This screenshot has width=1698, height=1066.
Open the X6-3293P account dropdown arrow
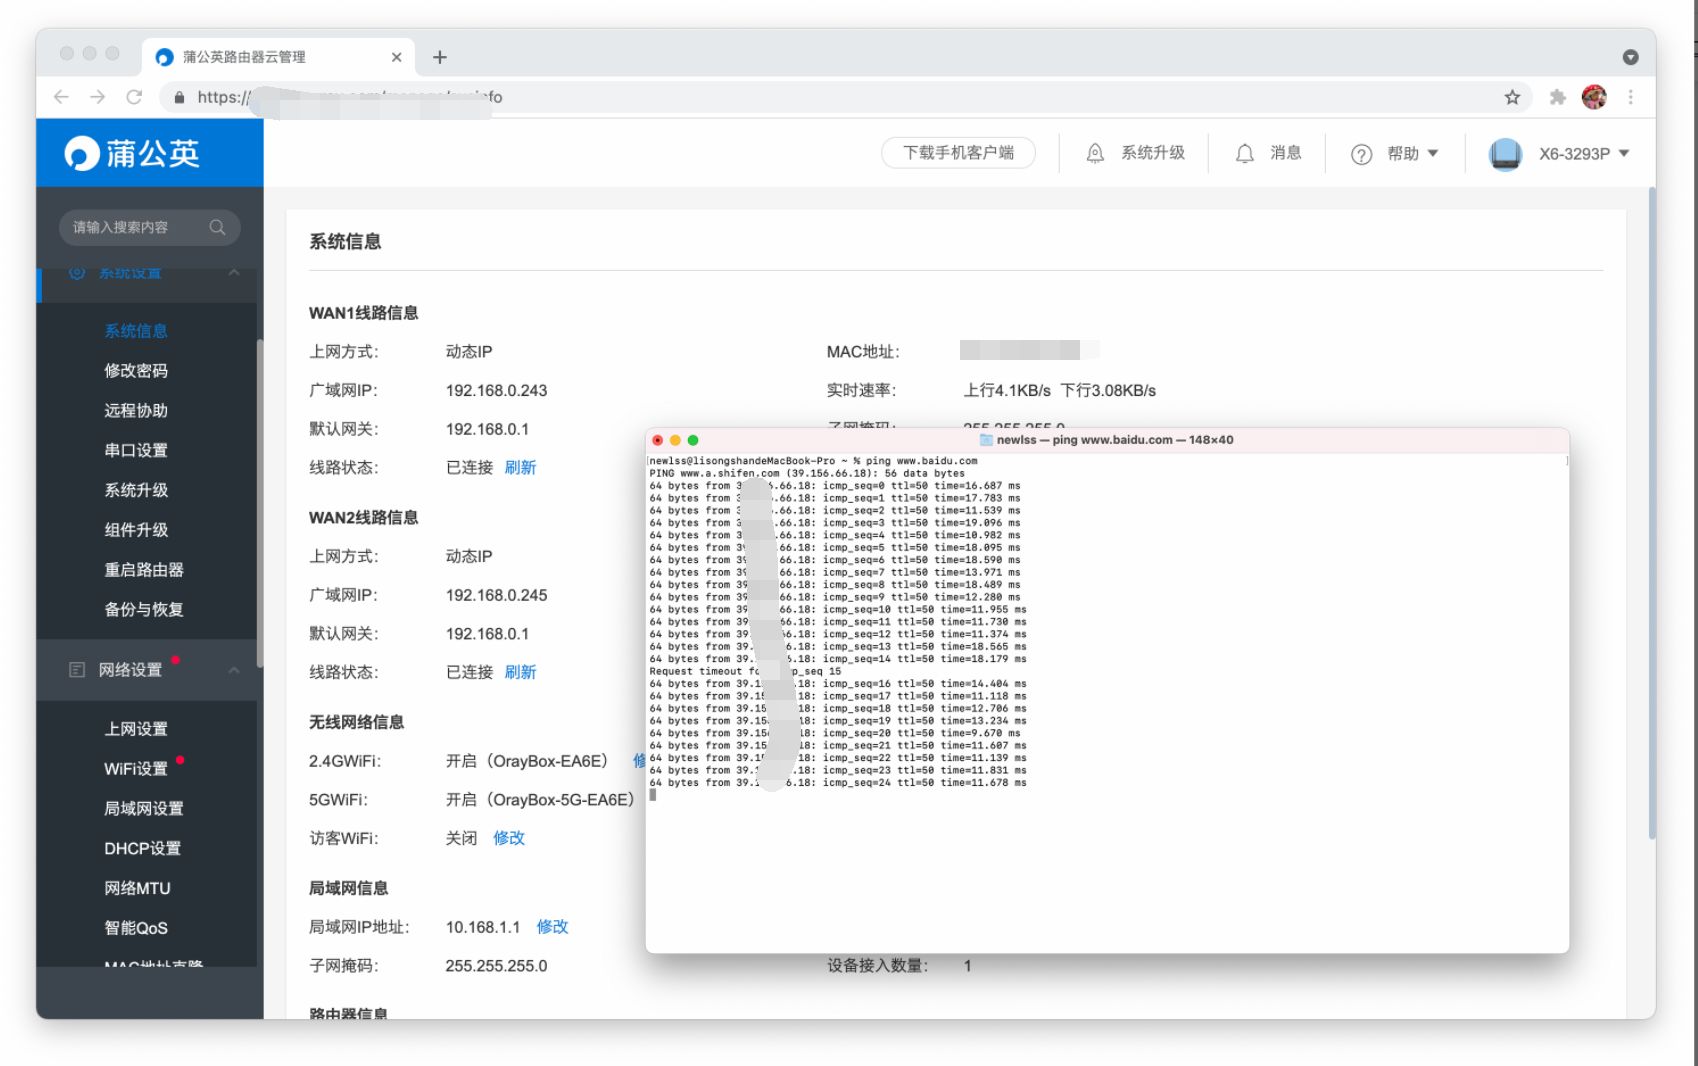[x=1624, y=153]
